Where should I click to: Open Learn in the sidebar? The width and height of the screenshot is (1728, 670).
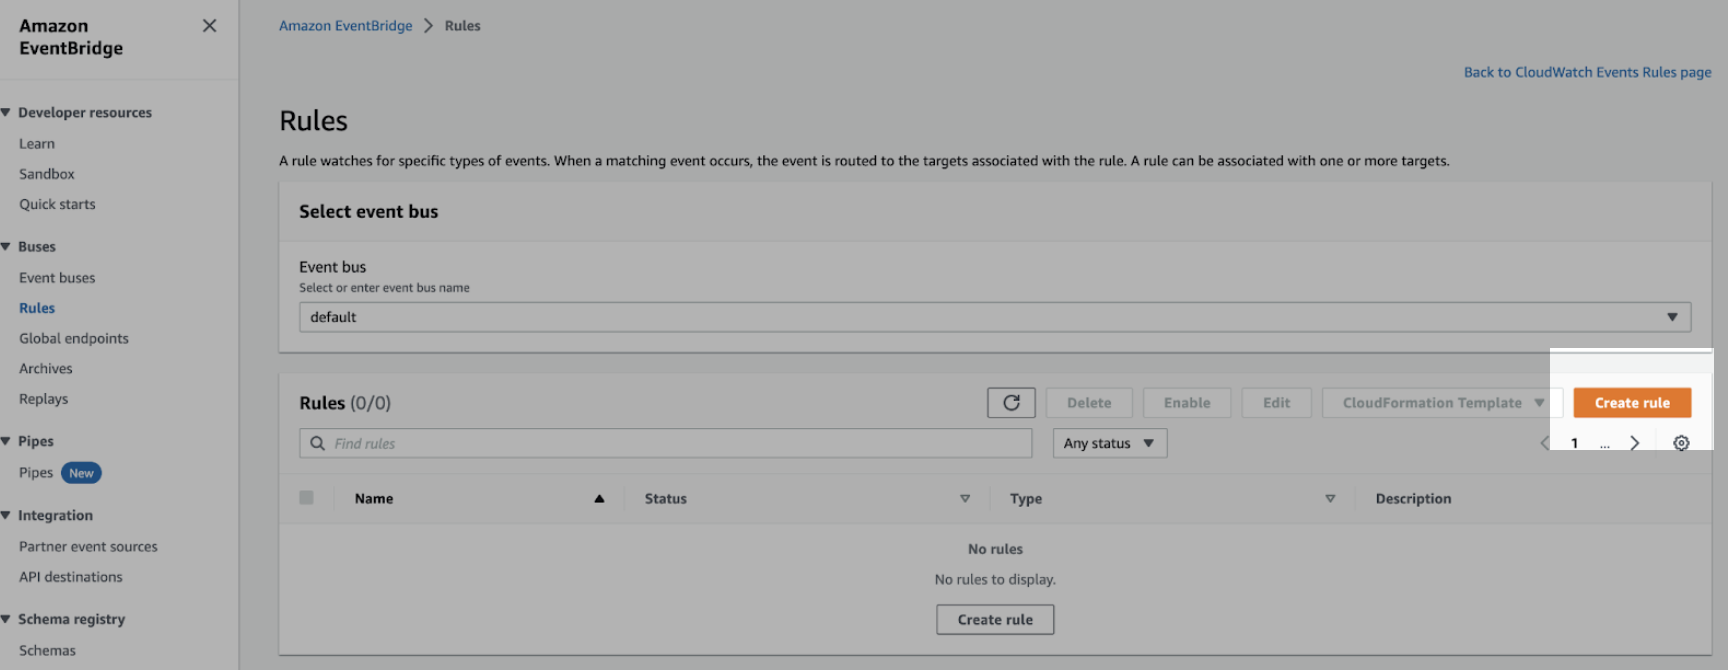[37, 144]
